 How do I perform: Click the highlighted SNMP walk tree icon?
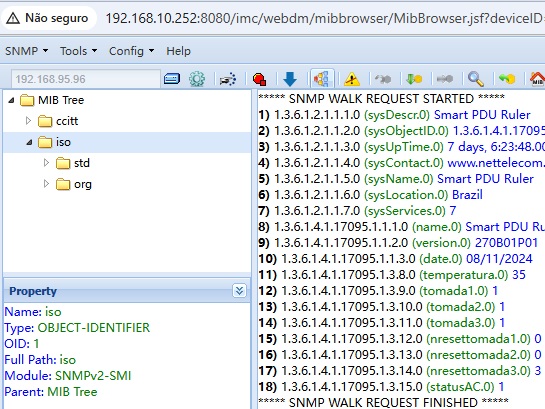pyautogui.click(x=322, y=79)
